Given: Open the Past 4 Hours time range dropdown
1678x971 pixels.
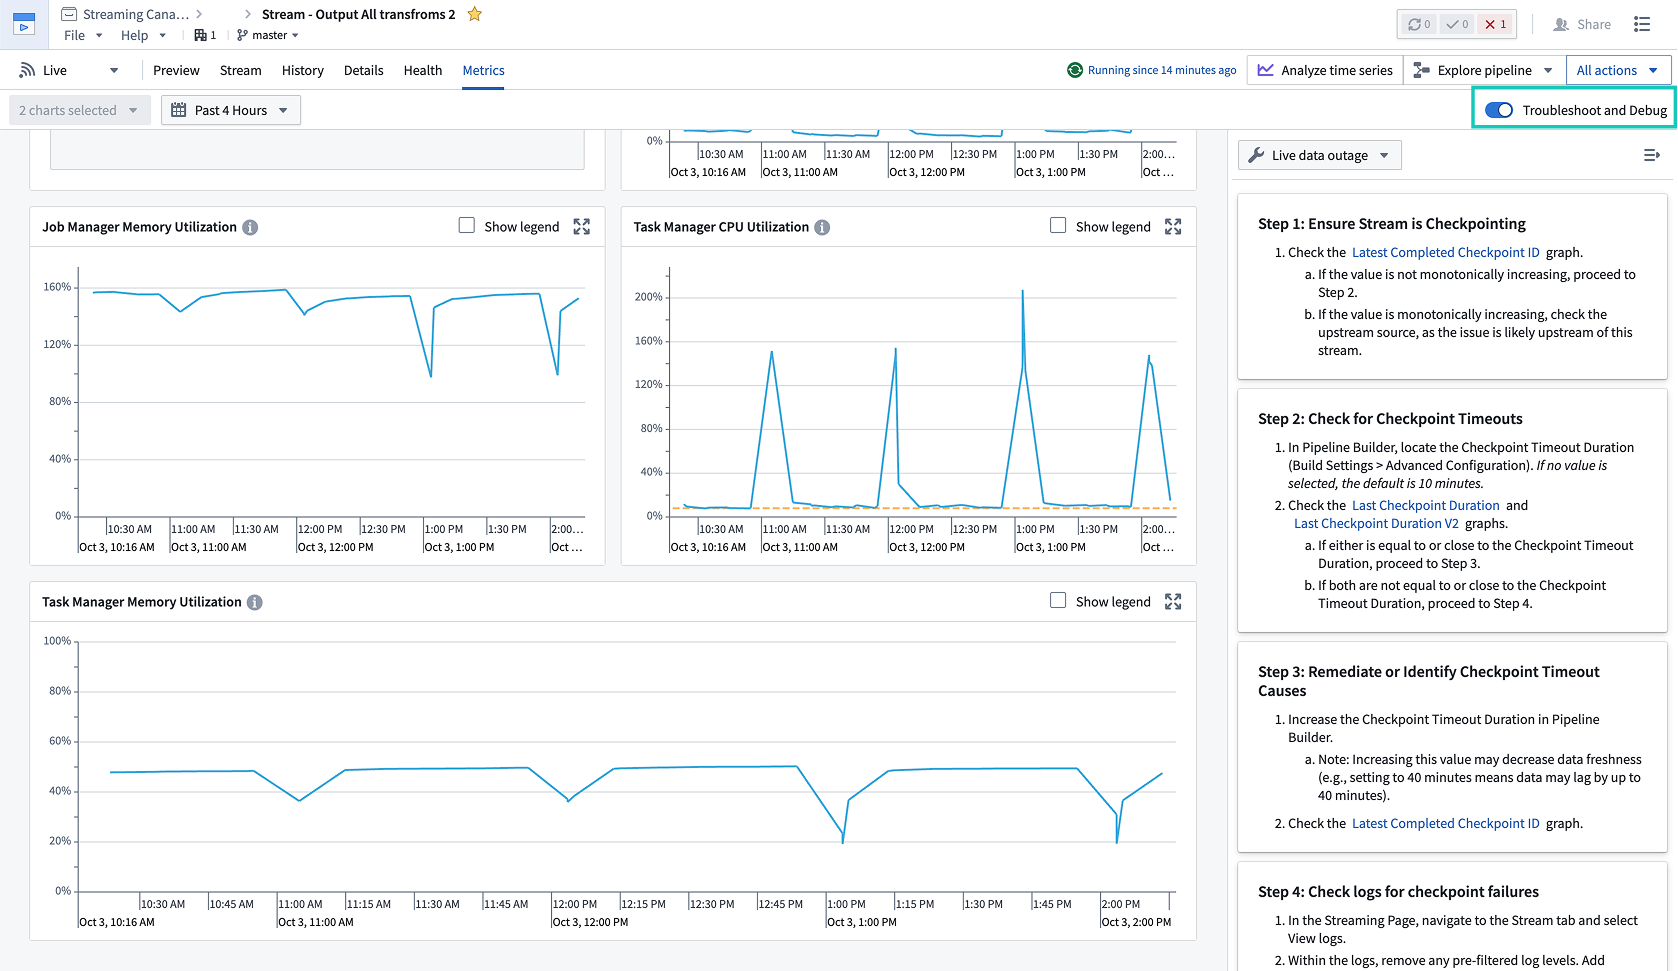Looking at the screenshot, I should (231, 110).
